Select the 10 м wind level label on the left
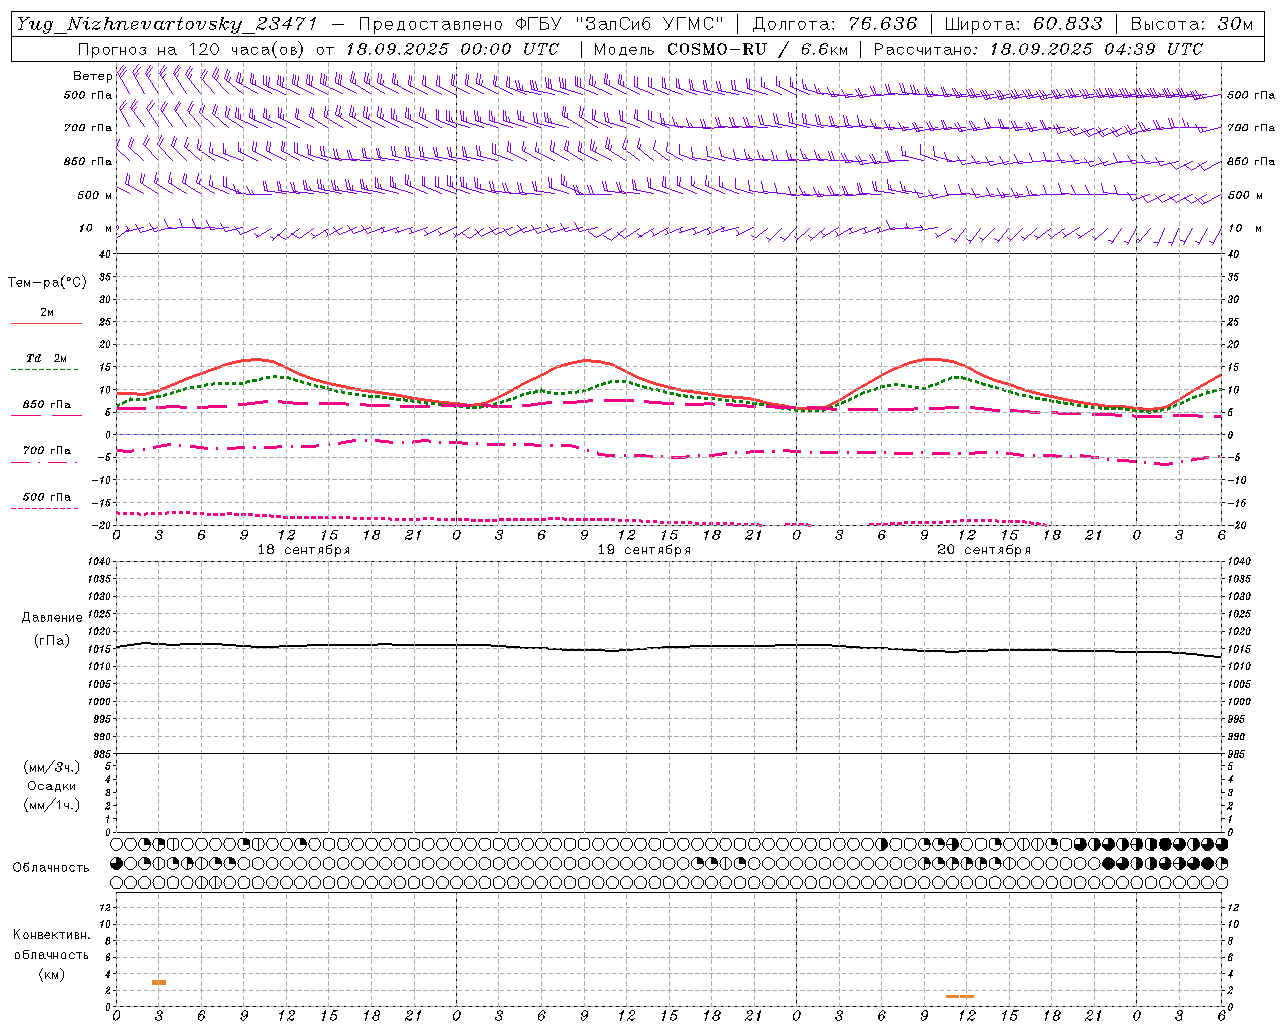The height and width of the screenshot is (1024, 1280). [x=96, y=228]
